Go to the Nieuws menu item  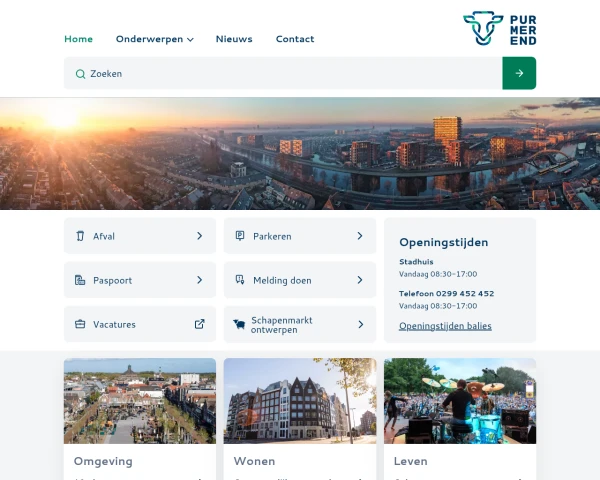234,39
